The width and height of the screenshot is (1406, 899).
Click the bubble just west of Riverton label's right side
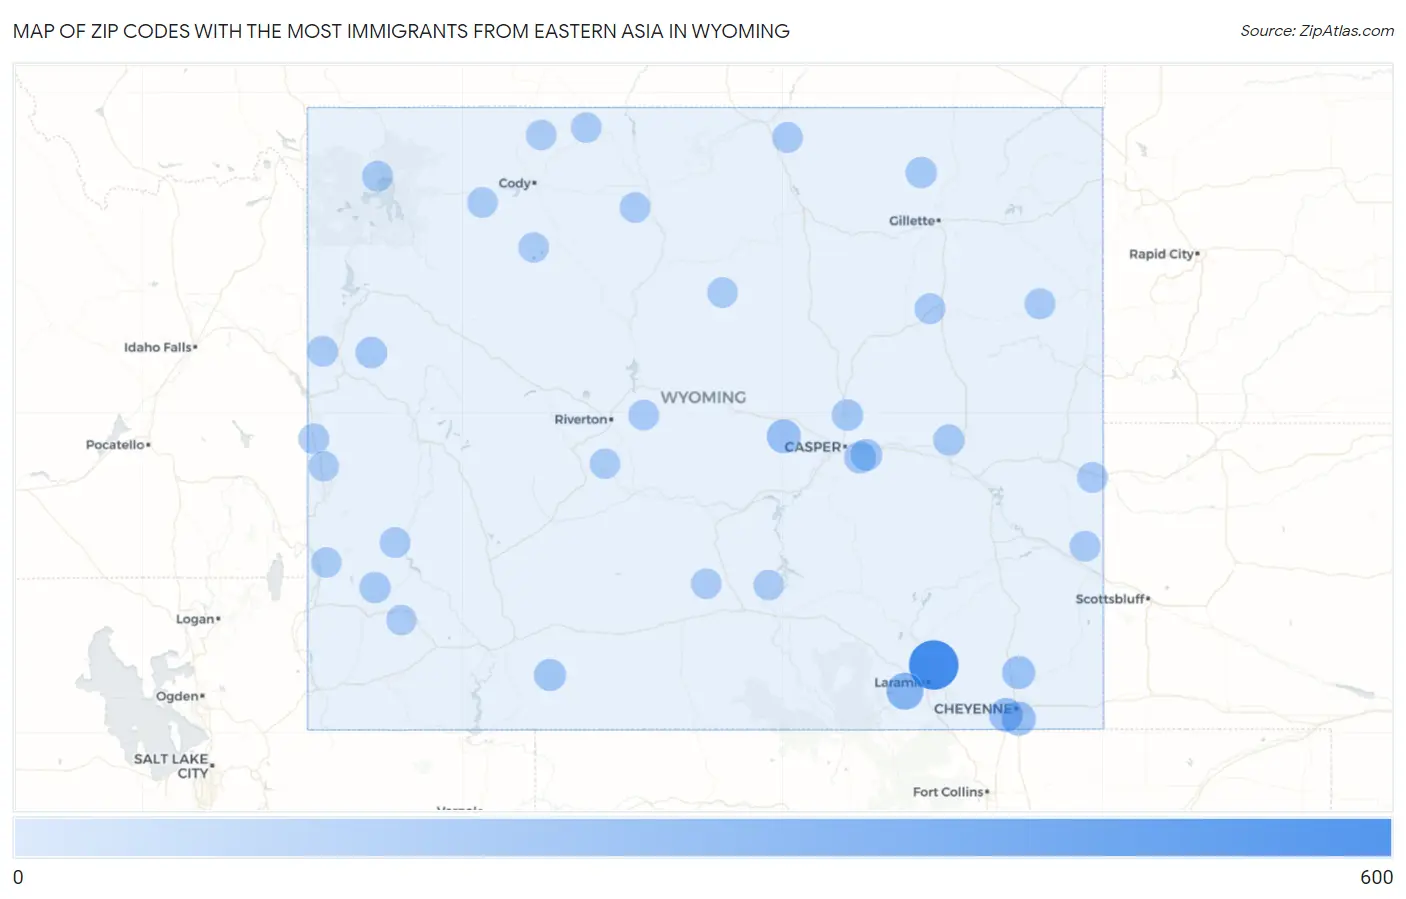[643, 415]
